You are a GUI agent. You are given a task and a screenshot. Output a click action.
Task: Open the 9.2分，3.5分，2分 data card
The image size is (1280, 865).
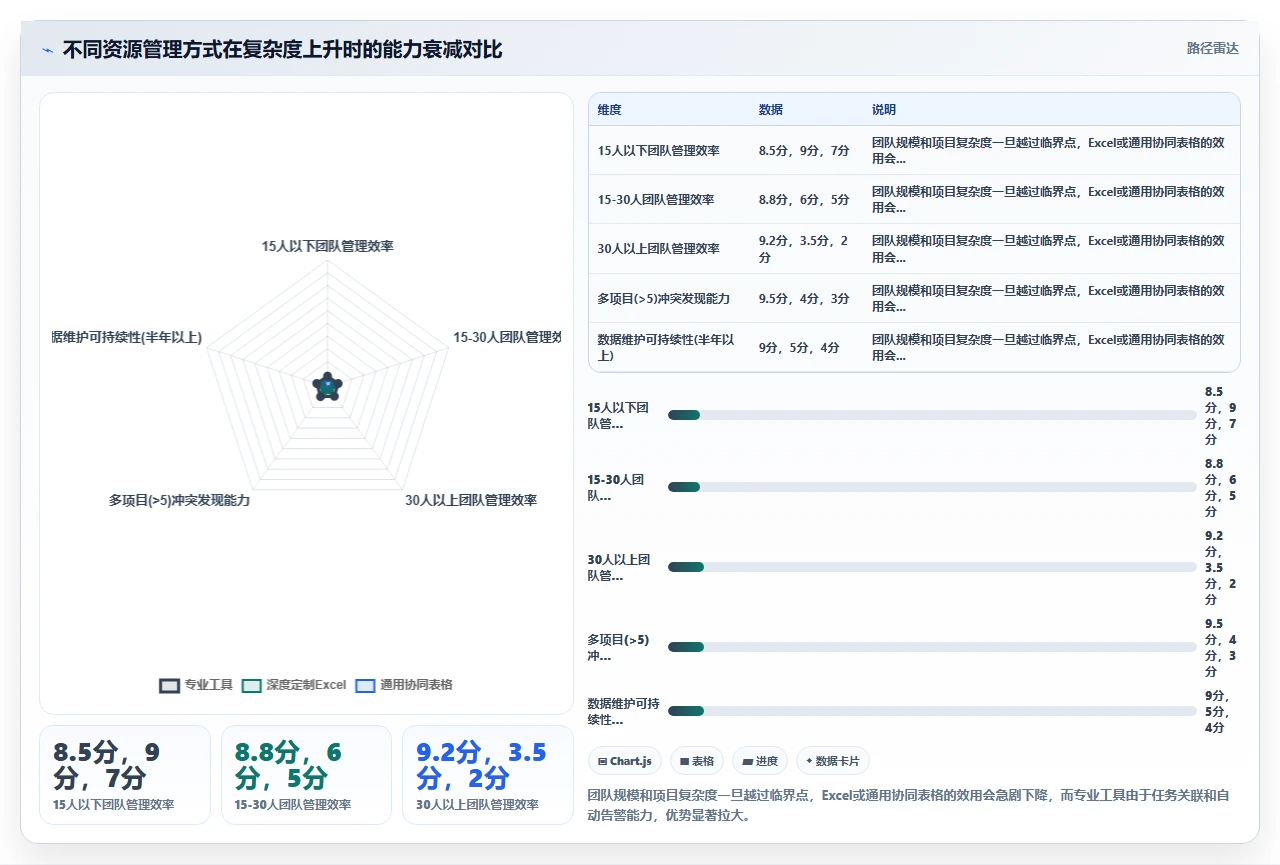coord(488,775)
